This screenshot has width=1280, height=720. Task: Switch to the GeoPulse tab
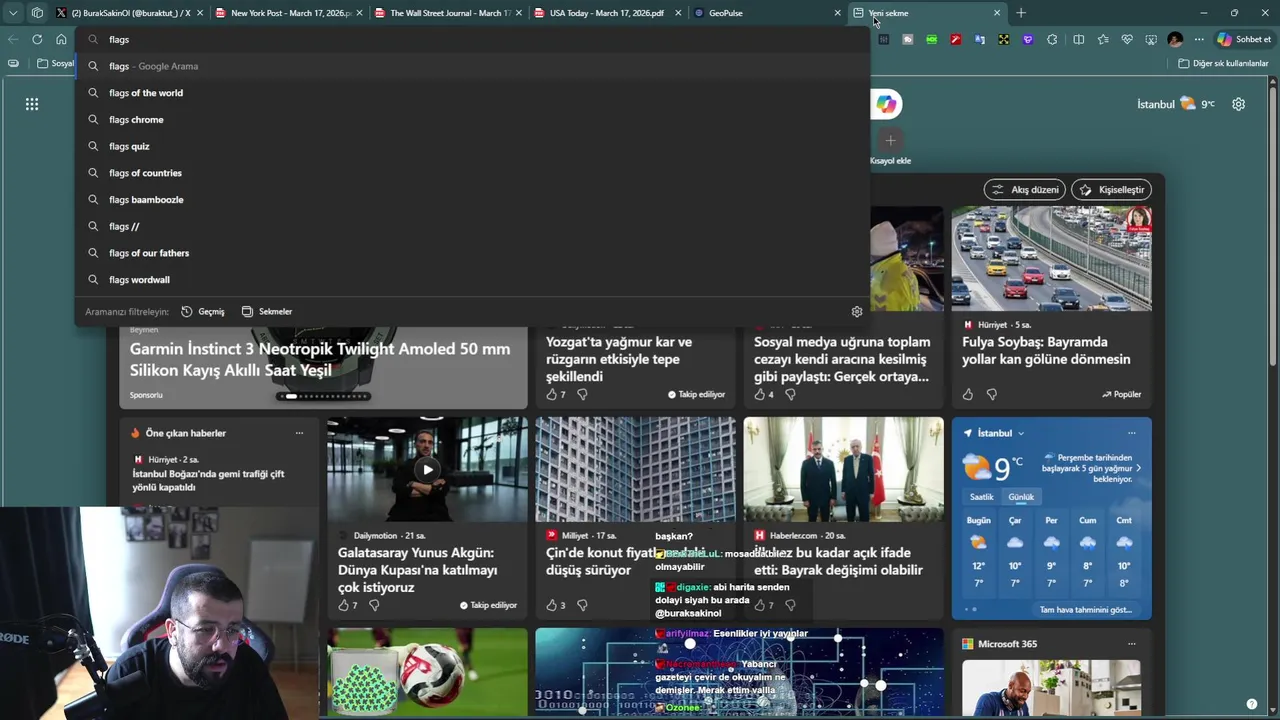tap(766, 13)
